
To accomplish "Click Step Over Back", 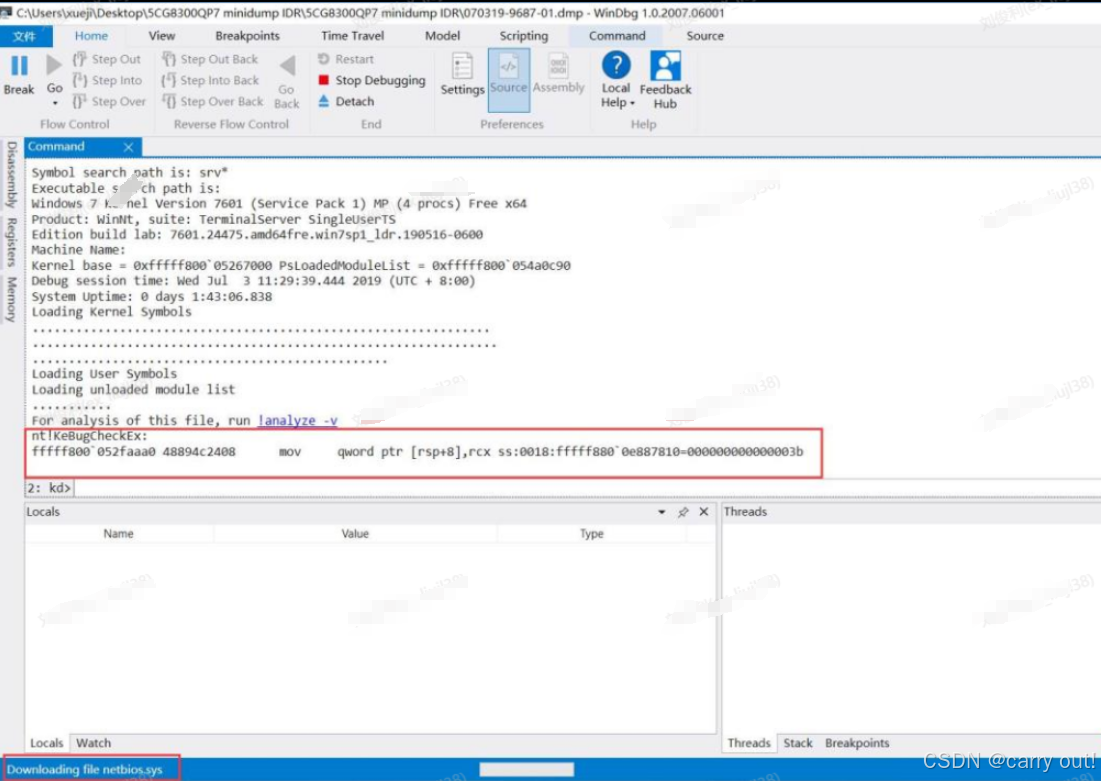I will [x=213, y=101].
